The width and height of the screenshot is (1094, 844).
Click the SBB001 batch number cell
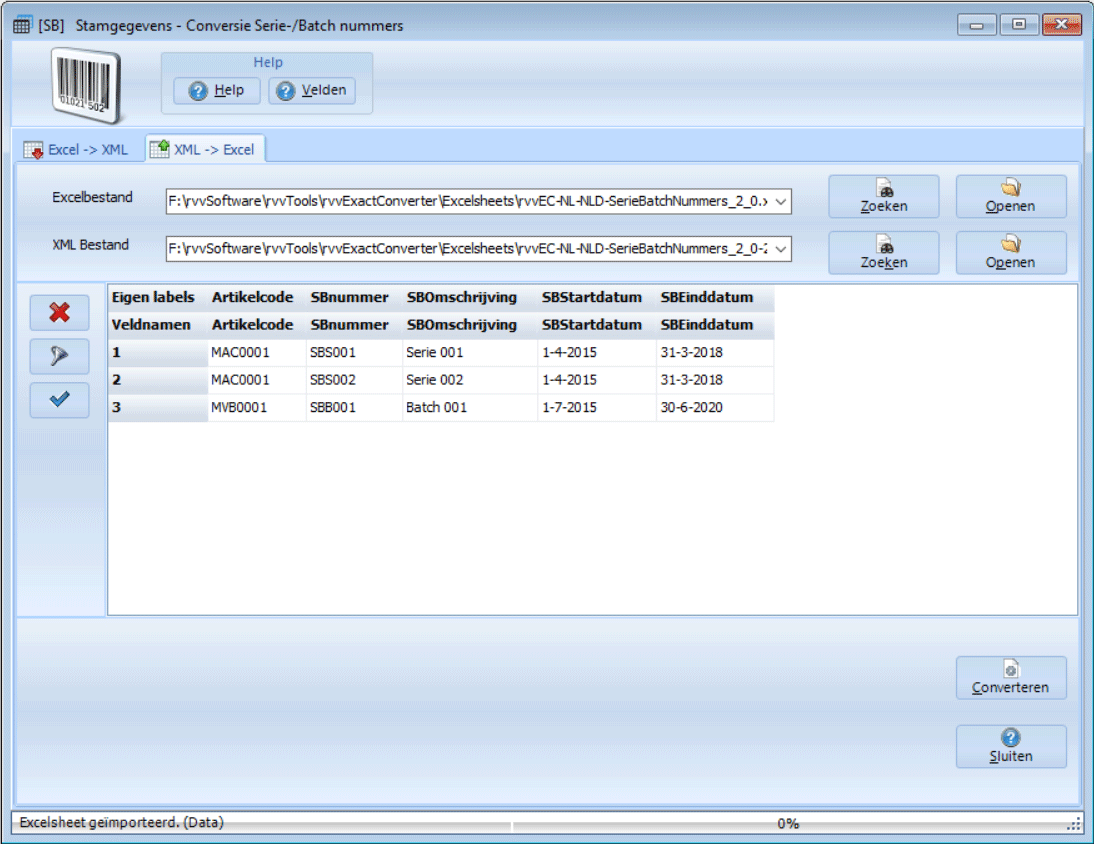[x=354, y=407]
